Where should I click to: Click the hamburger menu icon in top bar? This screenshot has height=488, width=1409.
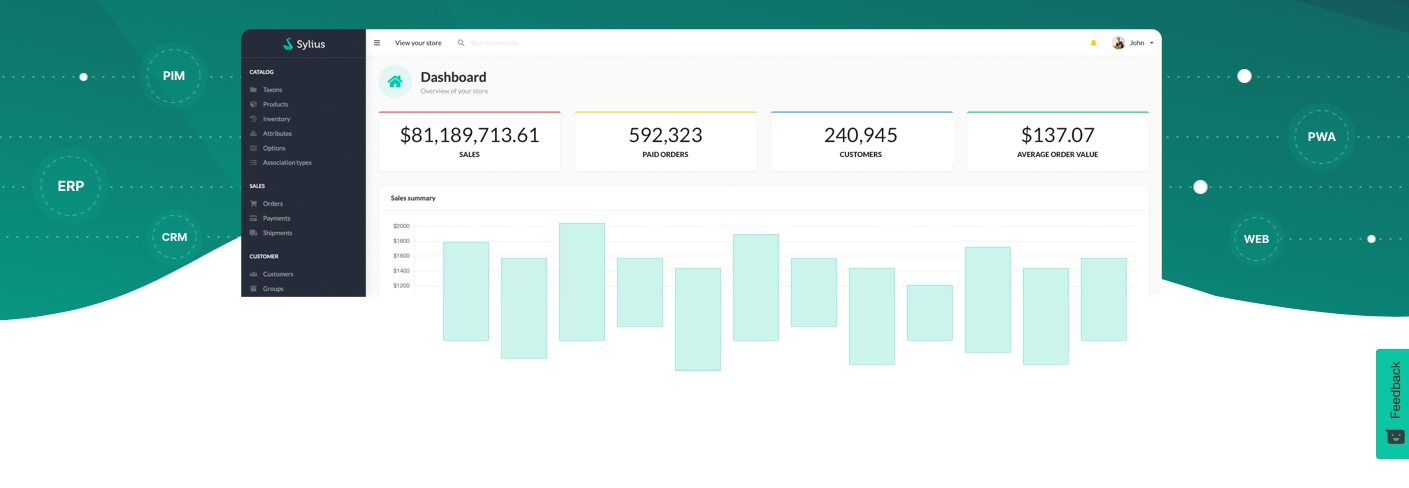coord(377,43)
